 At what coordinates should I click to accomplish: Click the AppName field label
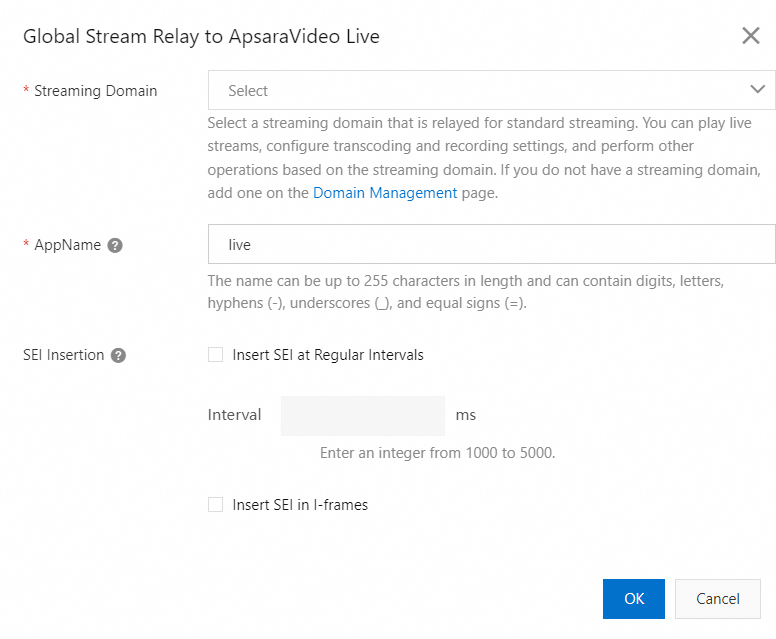click(x=68, y=245)
